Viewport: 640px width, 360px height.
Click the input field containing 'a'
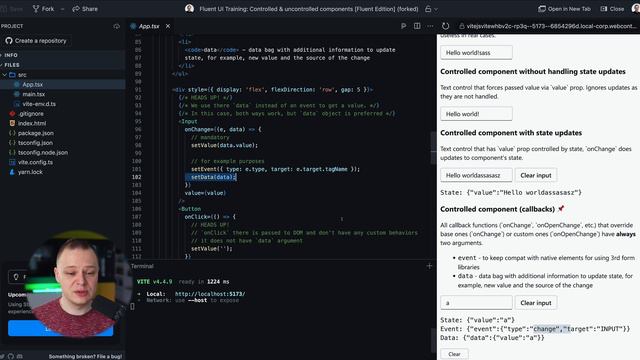476,303
